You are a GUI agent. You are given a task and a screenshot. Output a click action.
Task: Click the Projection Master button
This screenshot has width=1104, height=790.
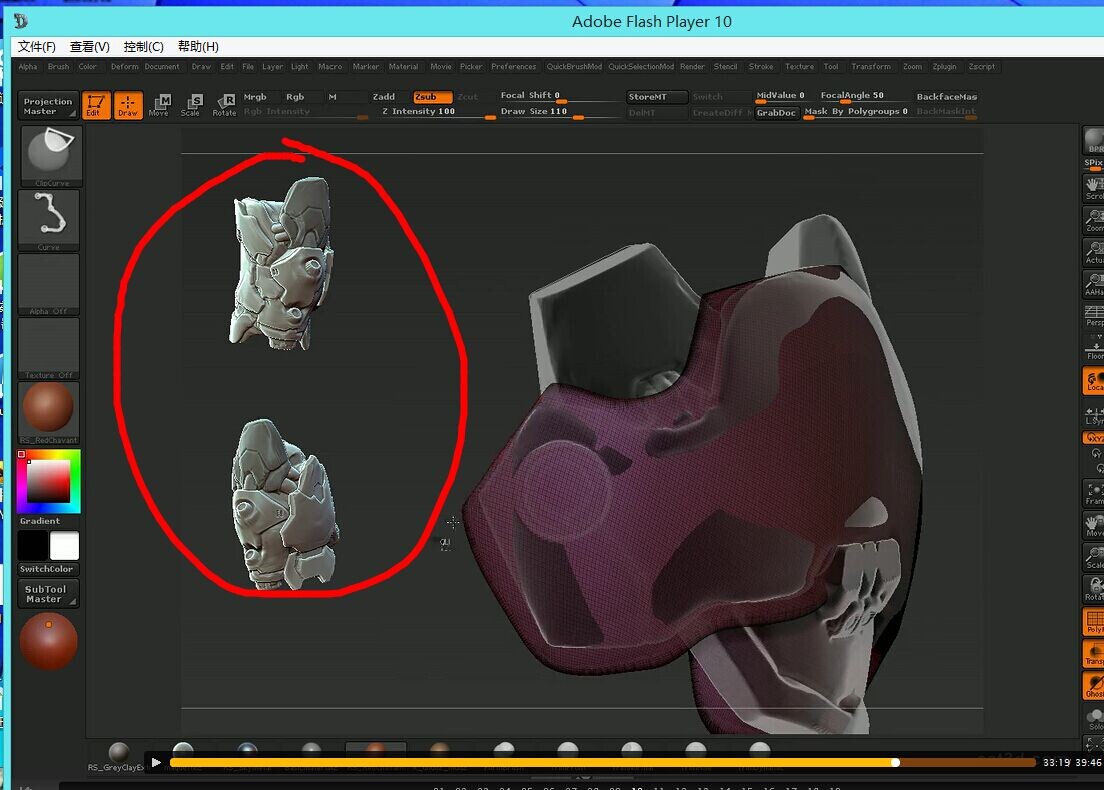[x=48, y=106]
